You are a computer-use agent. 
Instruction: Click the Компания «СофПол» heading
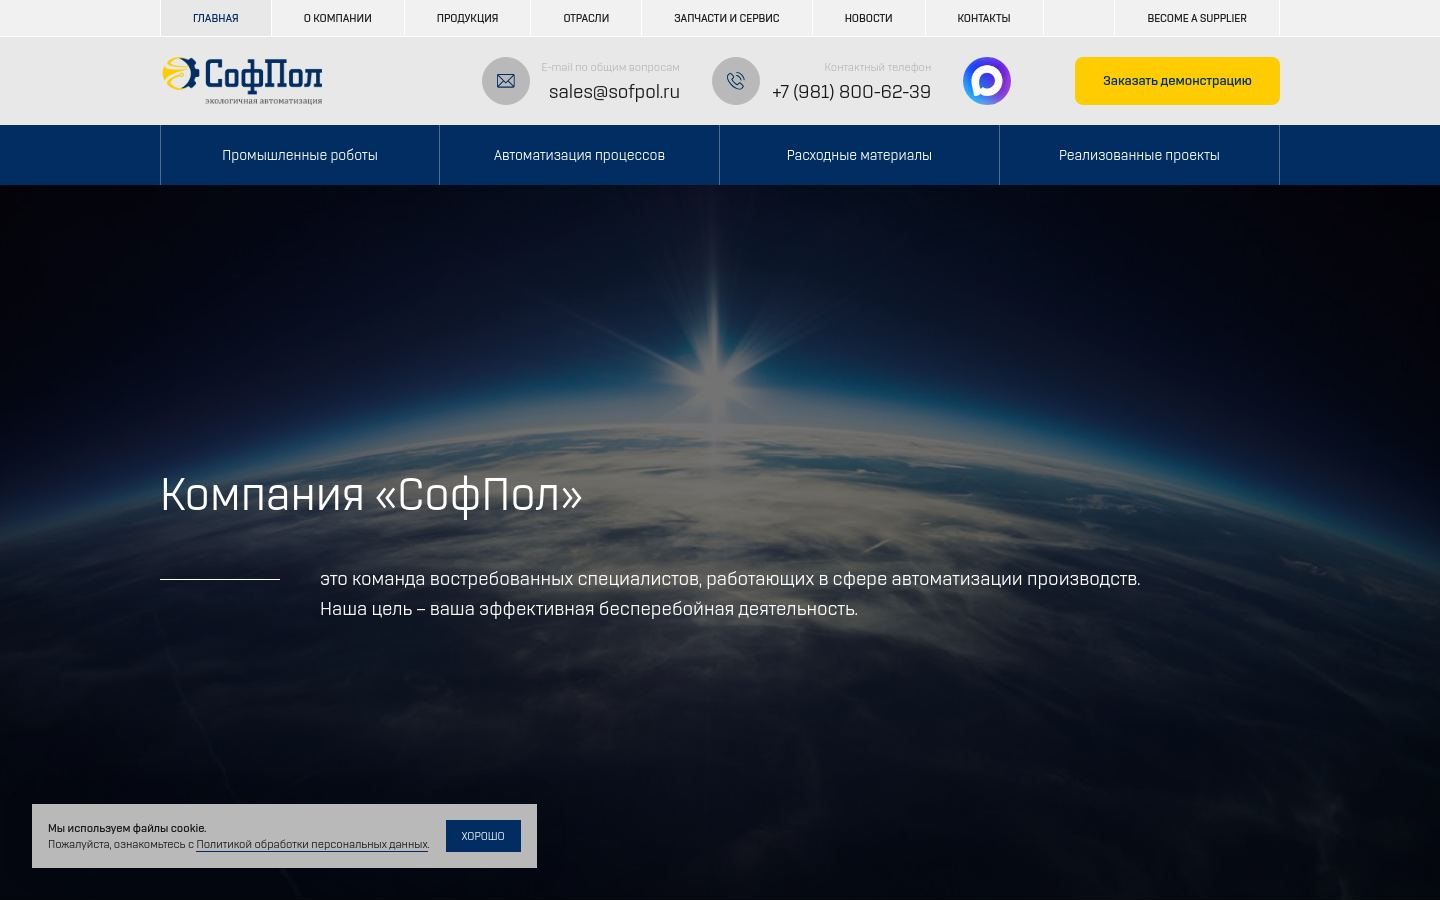click(371, 495)
